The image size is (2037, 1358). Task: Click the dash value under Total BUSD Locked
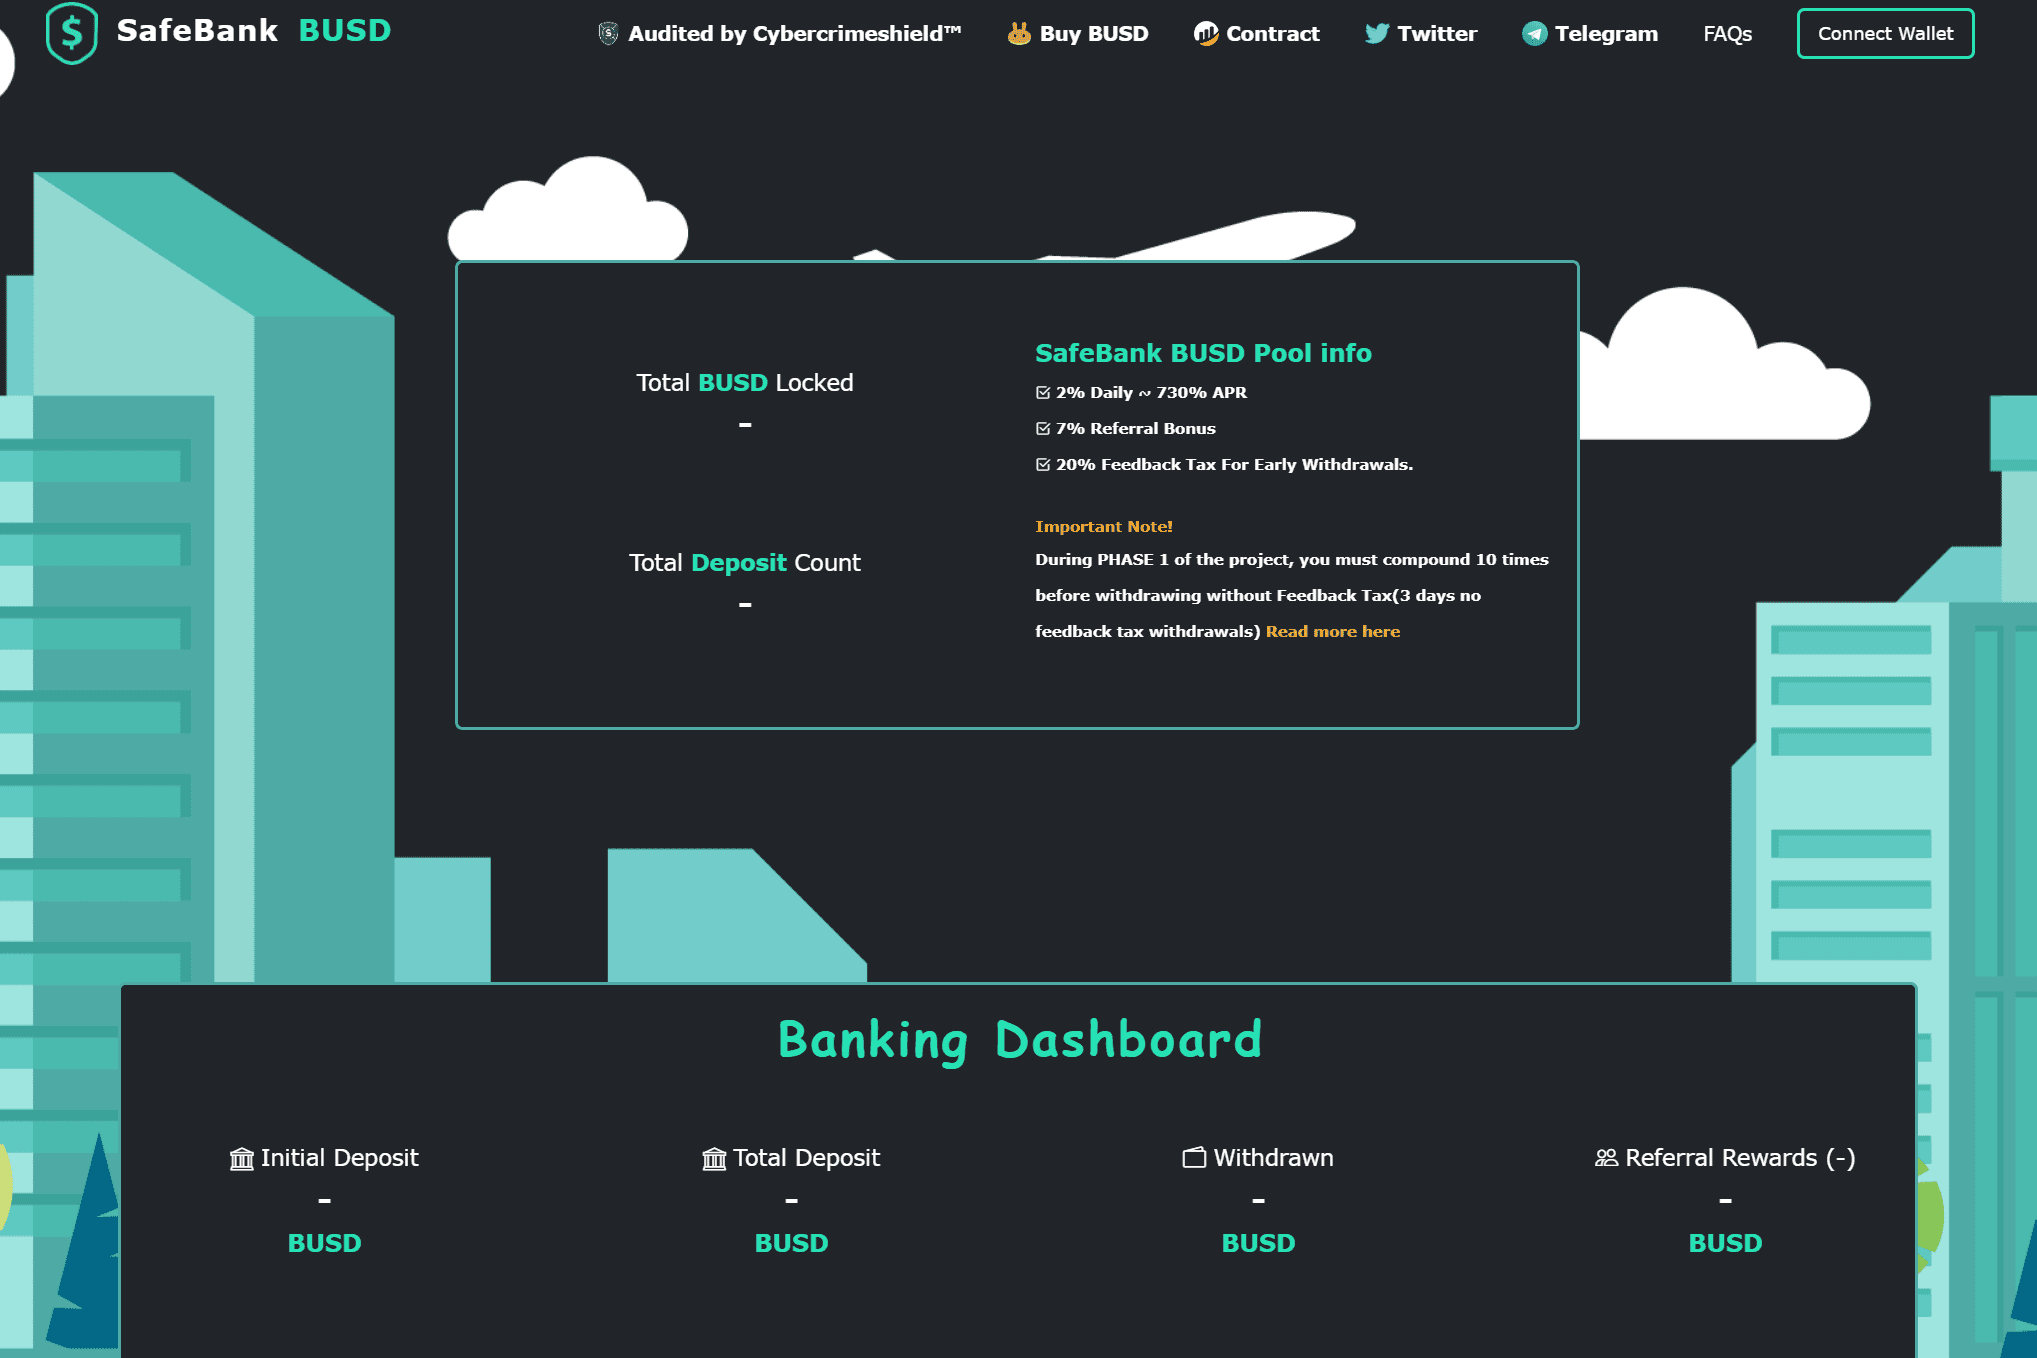(x=745, y=425)
